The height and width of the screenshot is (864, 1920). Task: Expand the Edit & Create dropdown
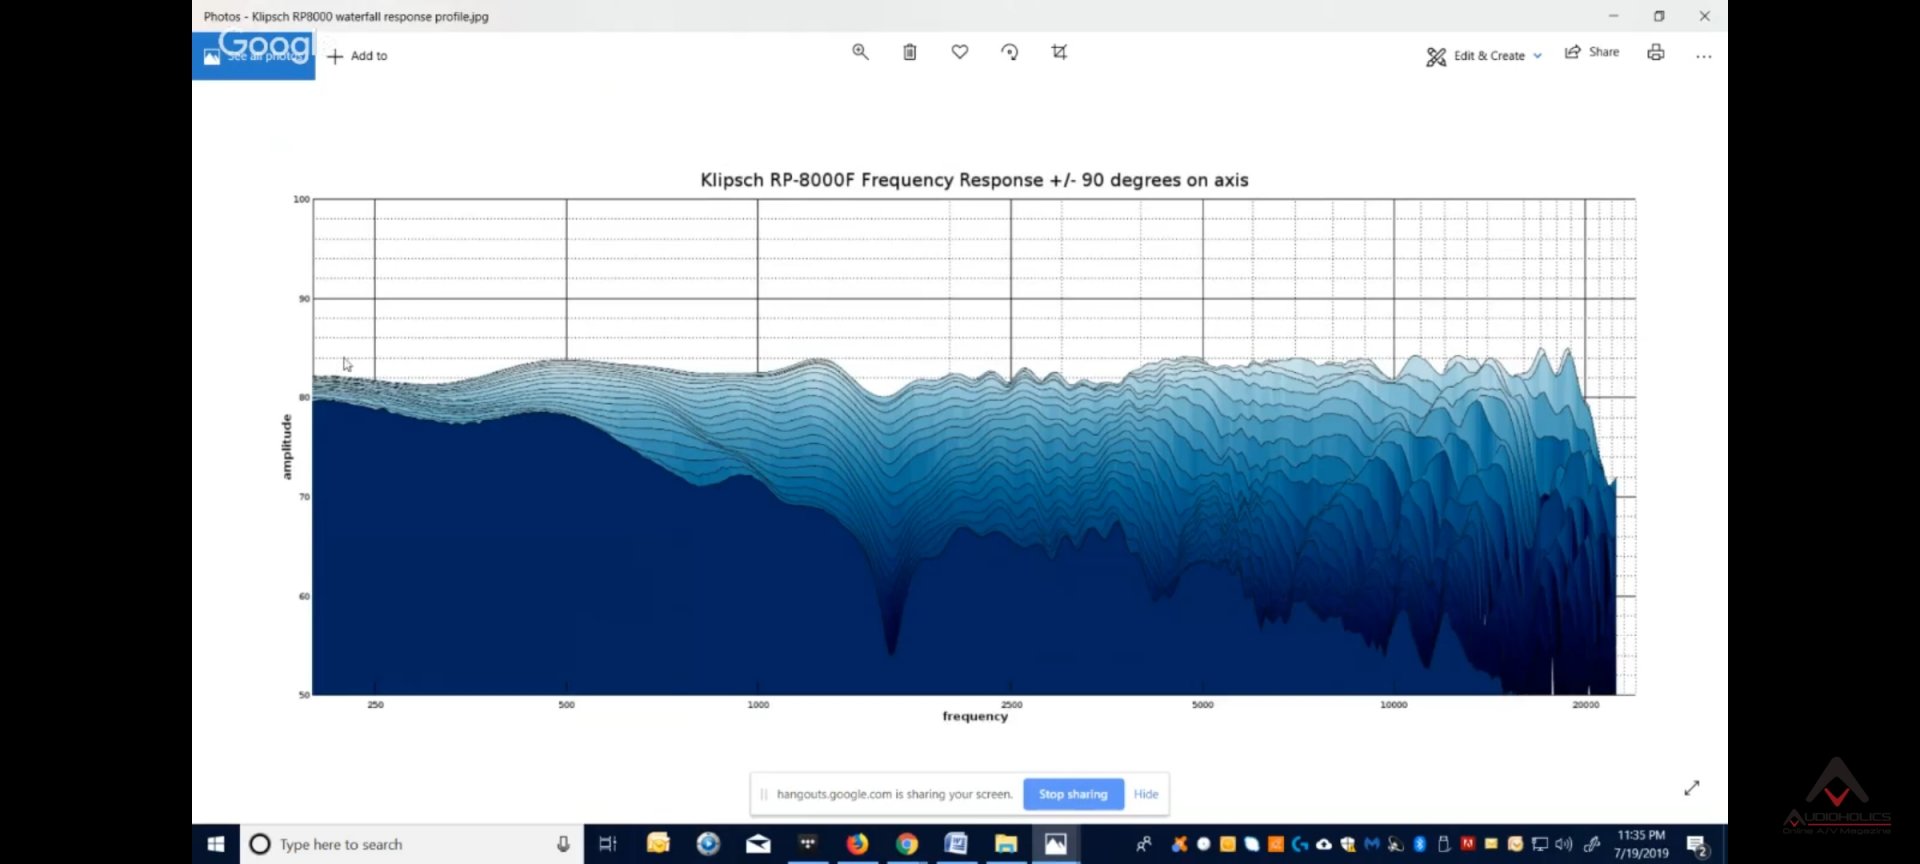(x=1484, y=56)
